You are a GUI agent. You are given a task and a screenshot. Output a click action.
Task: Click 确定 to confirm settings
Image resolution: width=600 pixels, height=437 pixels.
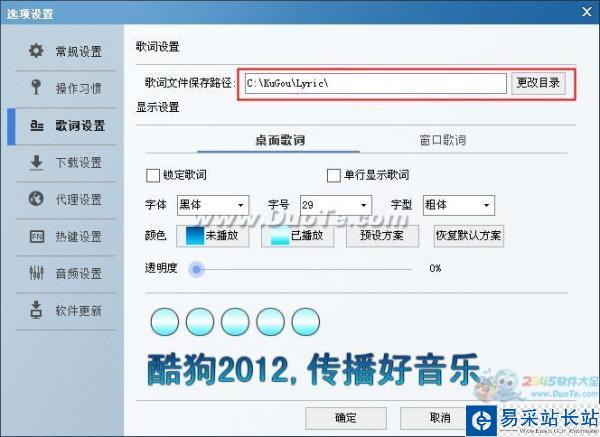[x=346, y=418]
